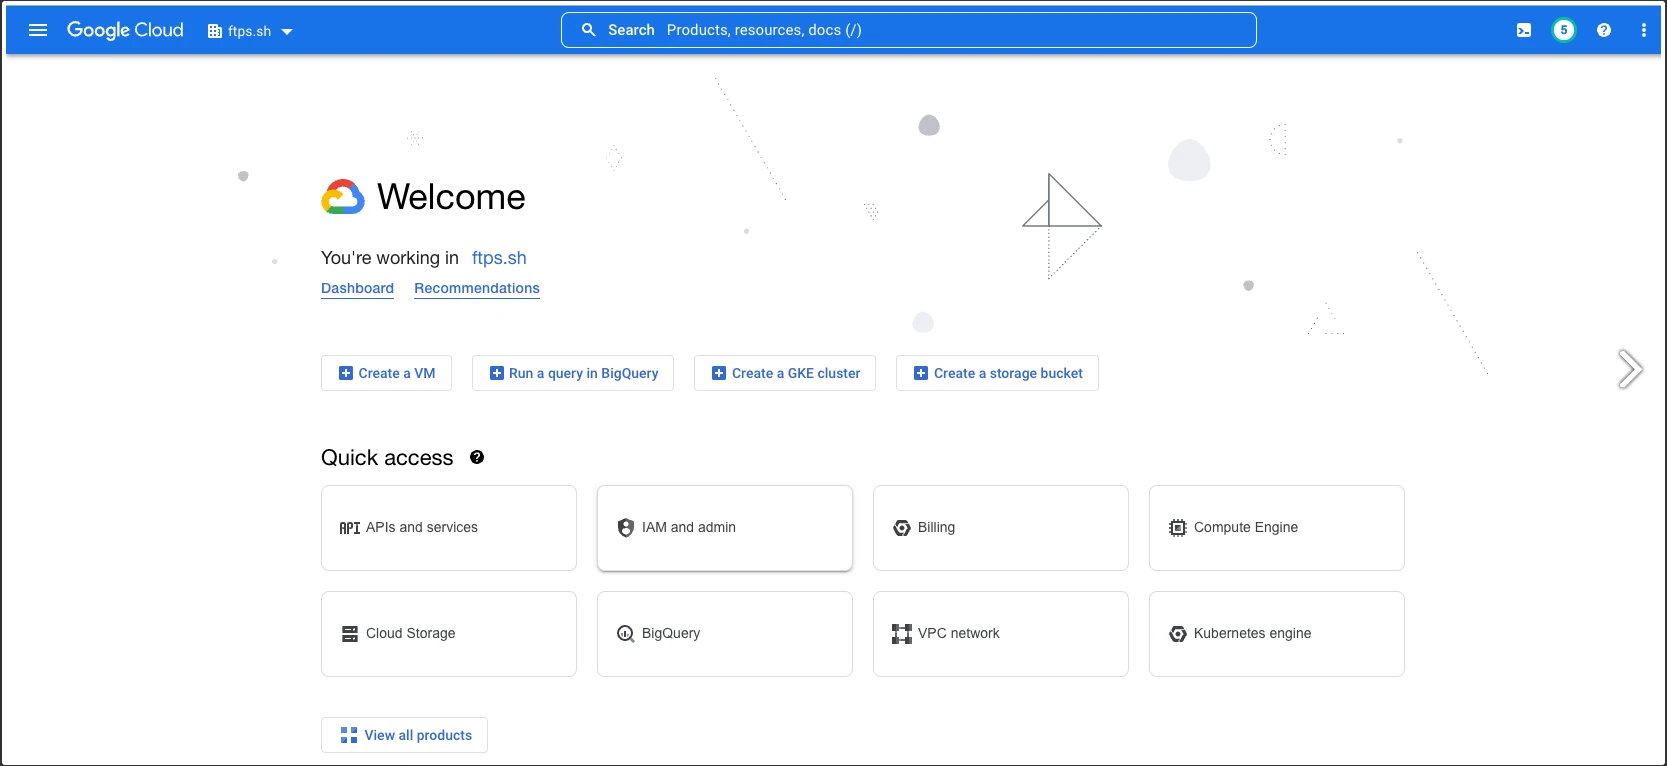Open the Help icon in the top bar
Screen dimensions: 1667x766
[1604, 30]
